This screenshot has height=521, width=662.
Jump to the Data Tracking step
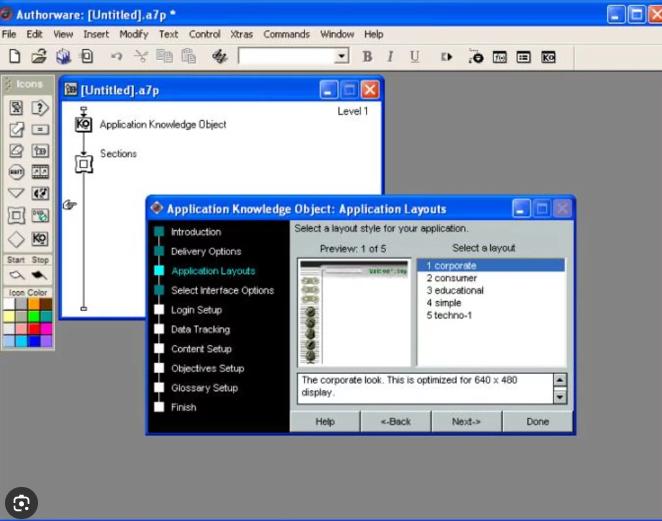[201, 329]
